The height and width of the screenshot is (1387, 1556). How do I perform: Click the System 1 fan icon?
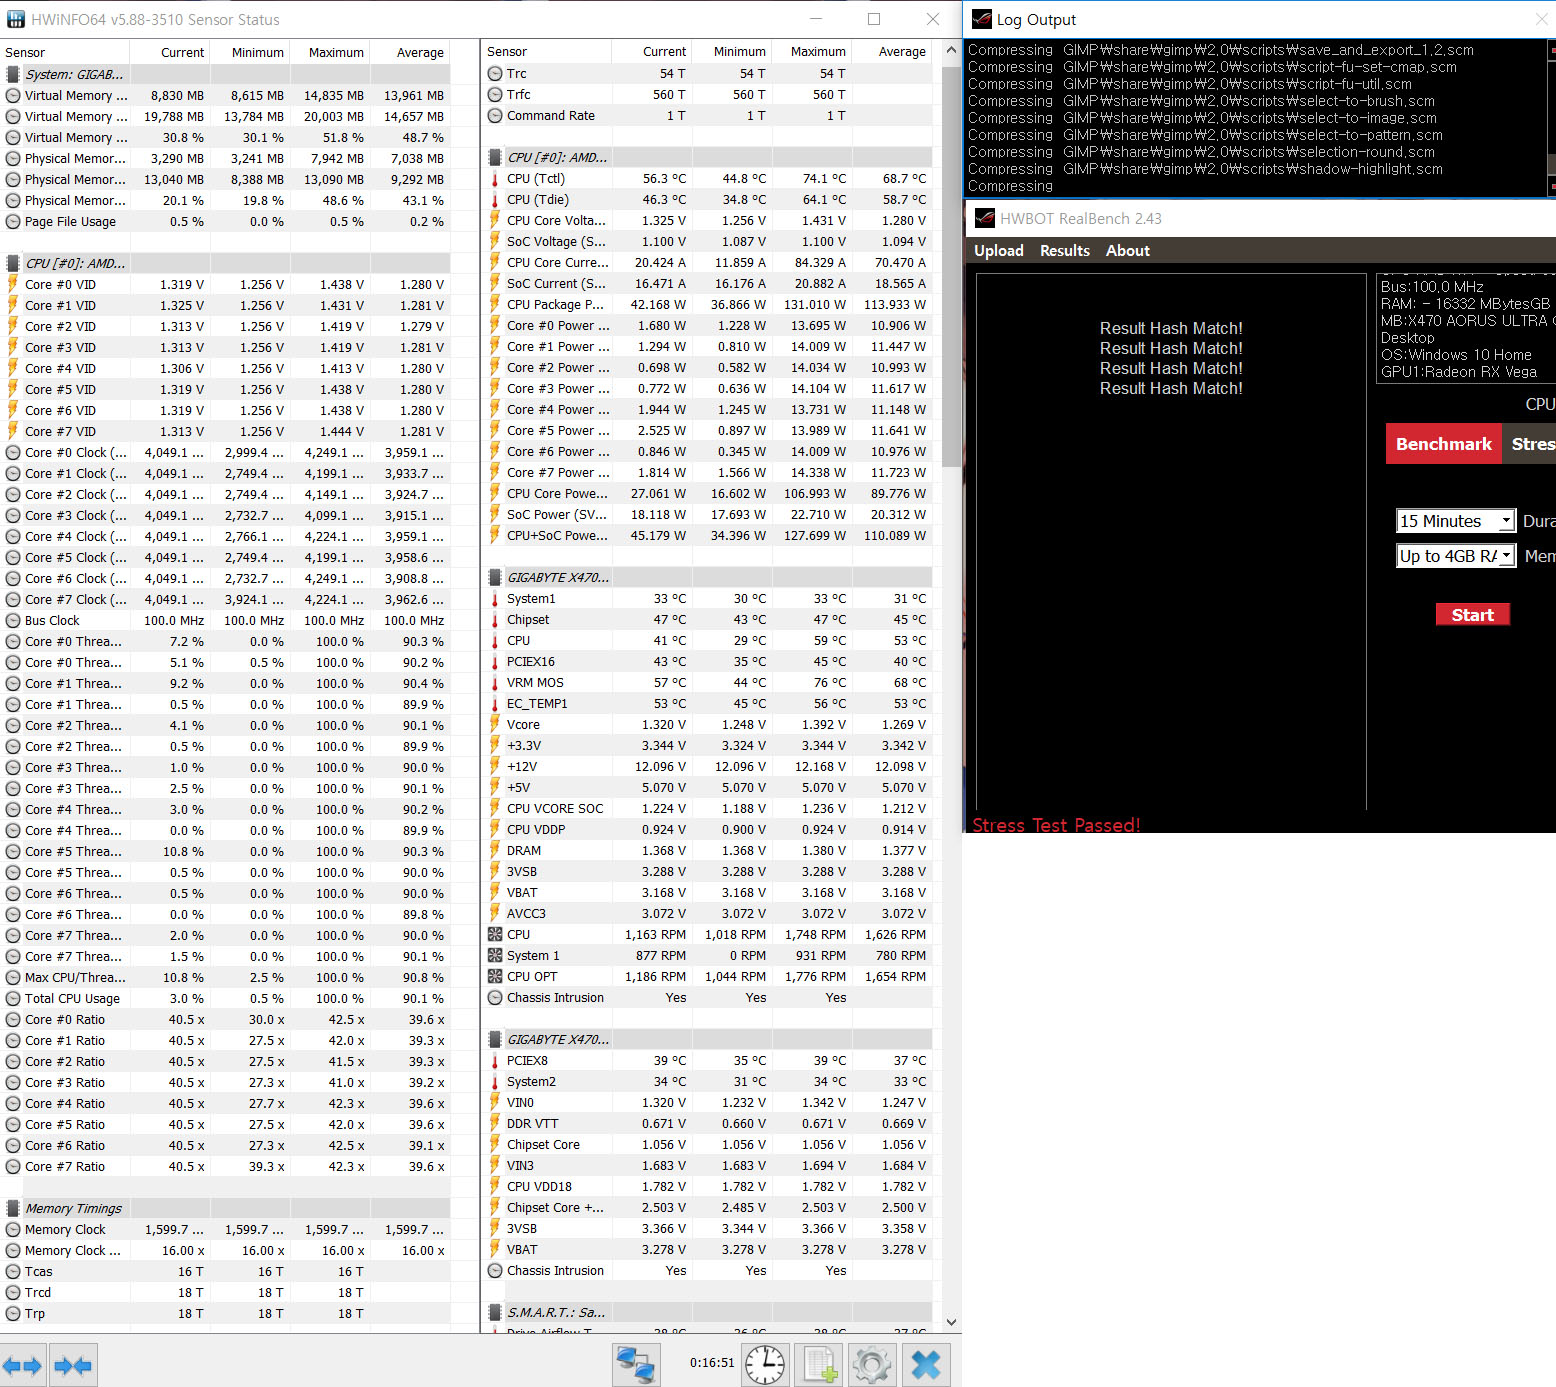(495, 955)
